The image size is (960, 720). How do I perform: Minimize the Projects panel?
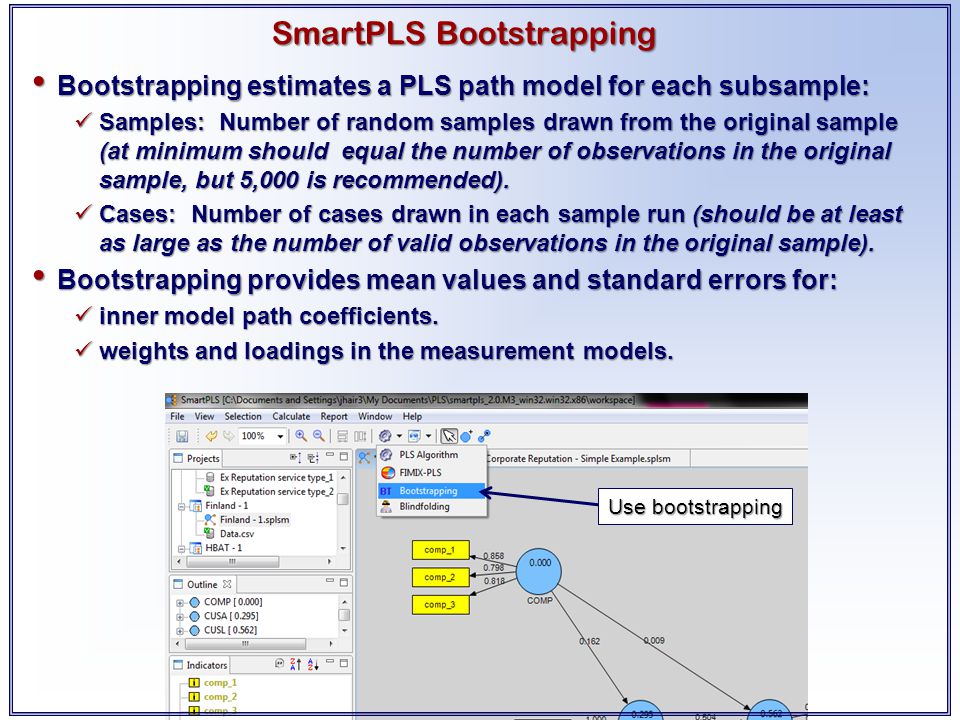pyautogui.click(x=330, y=456)
